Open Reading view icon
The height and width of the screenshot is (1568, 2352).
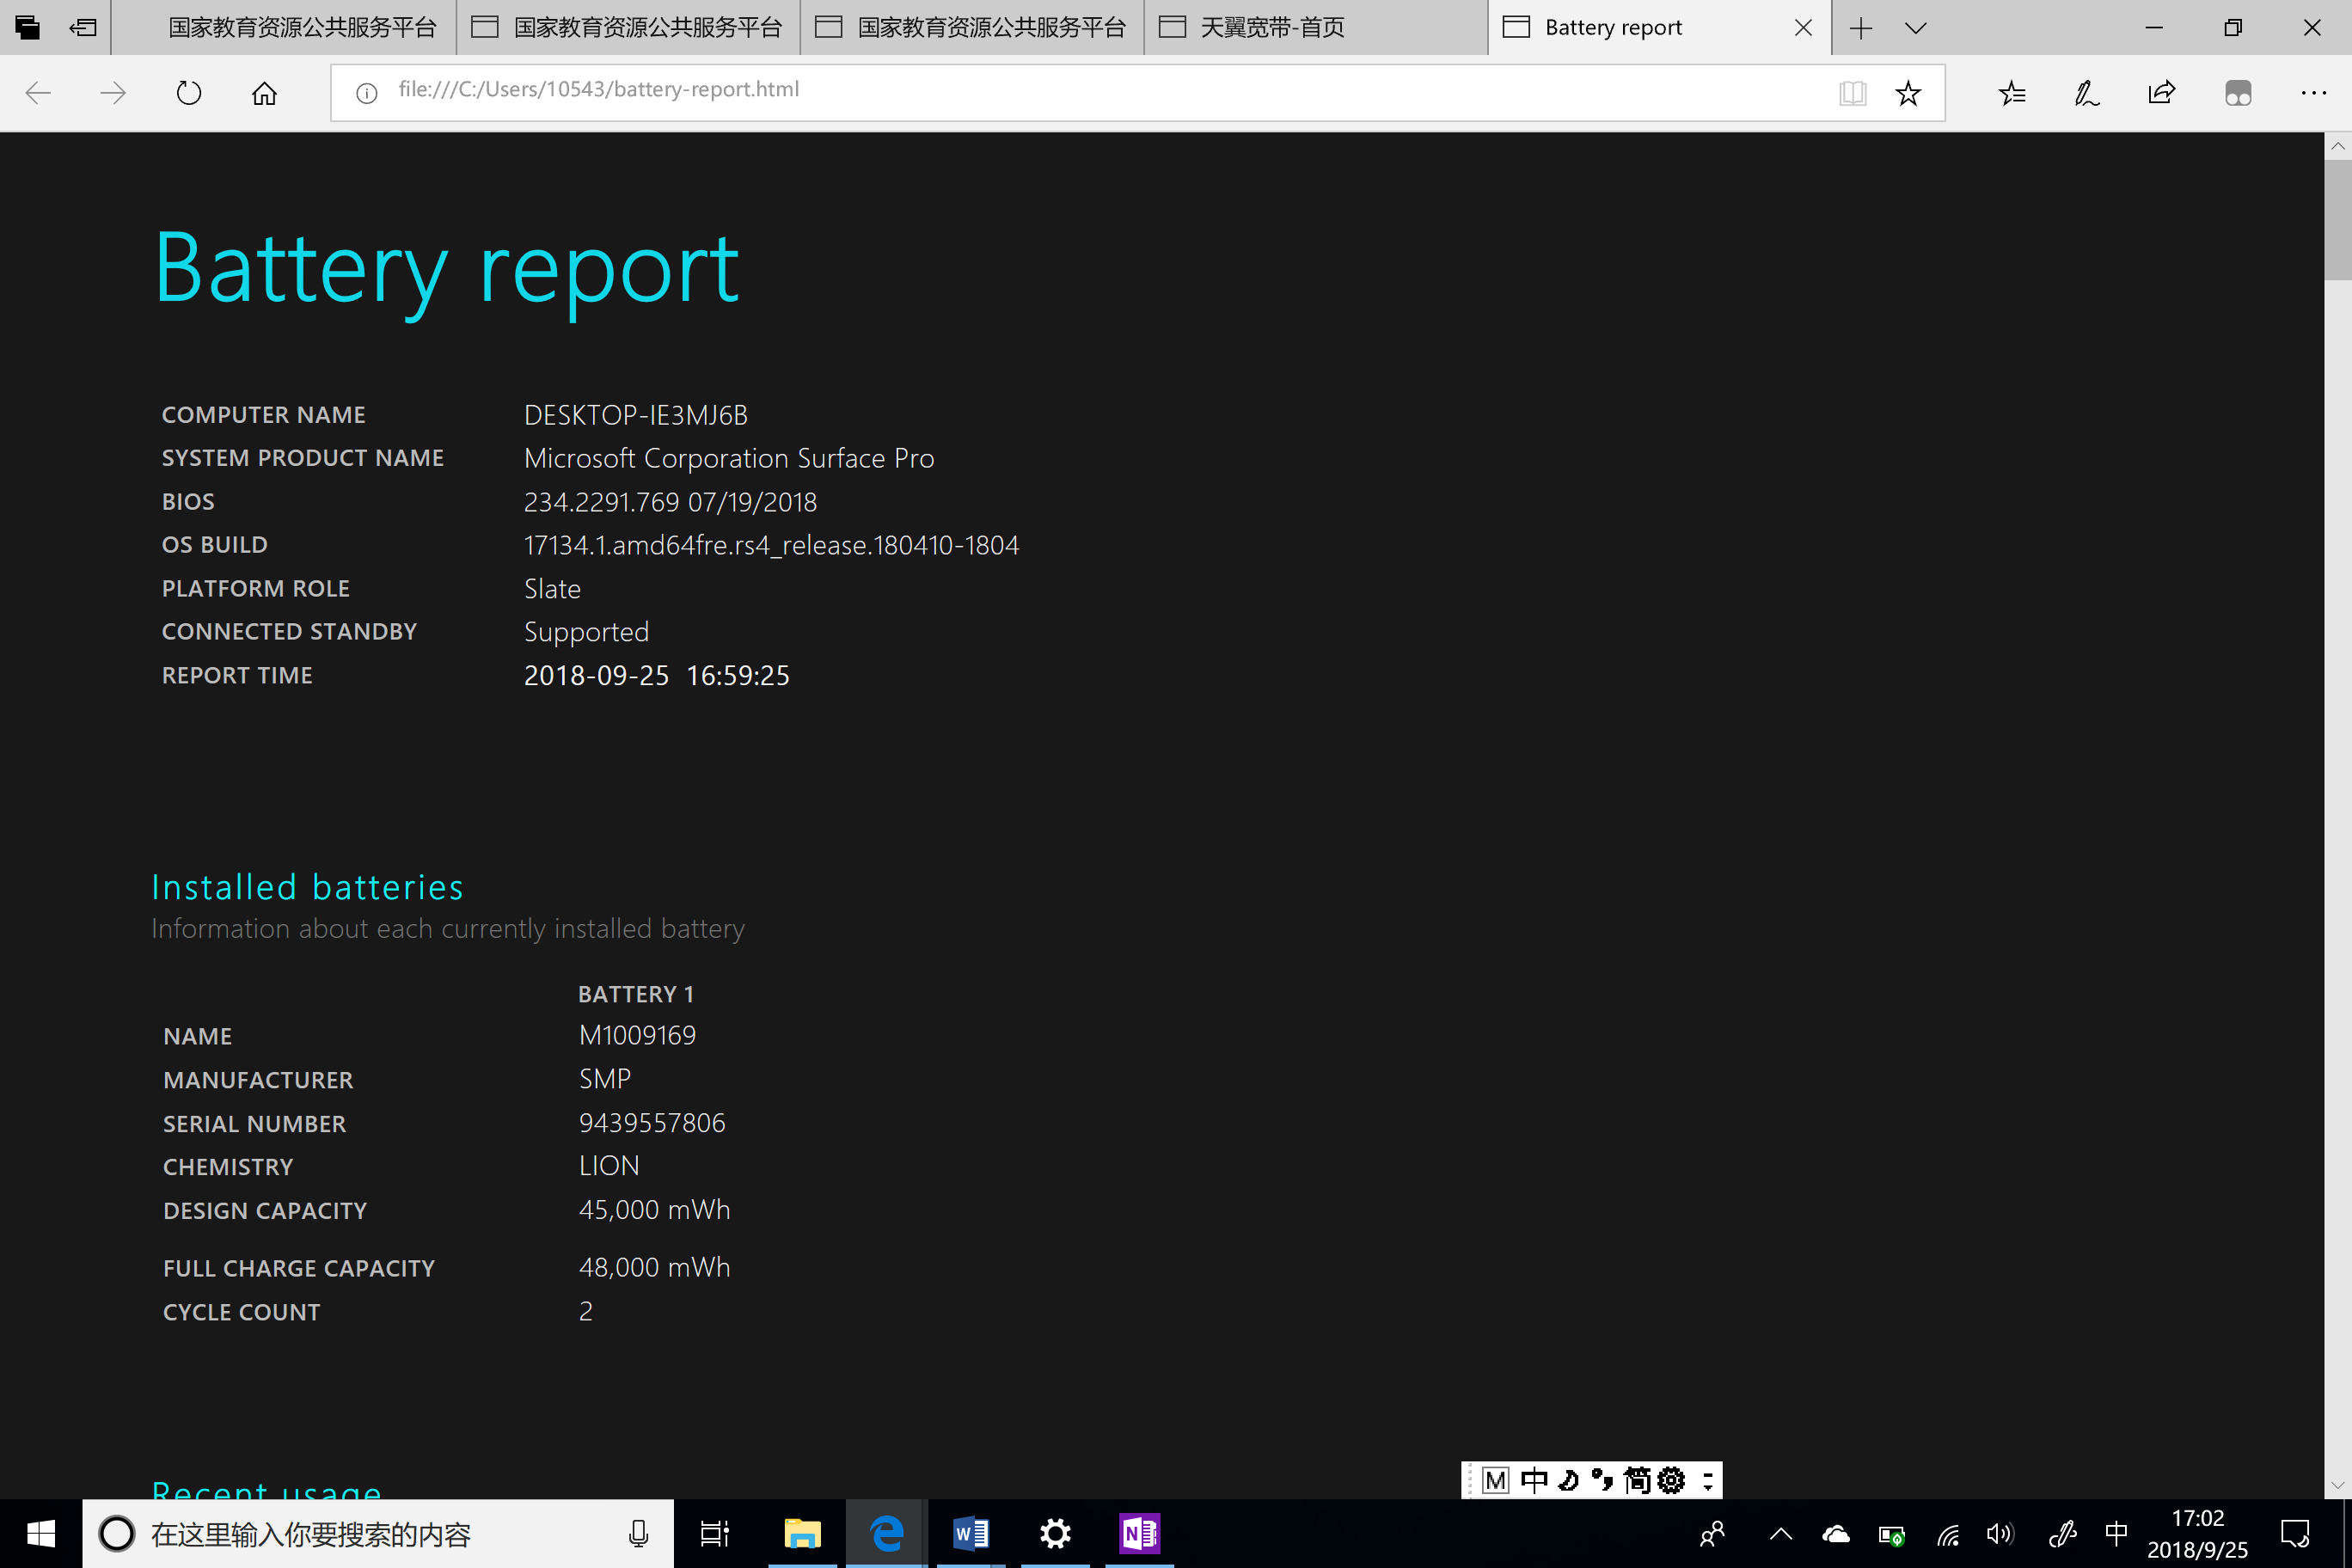point(1852,93)
